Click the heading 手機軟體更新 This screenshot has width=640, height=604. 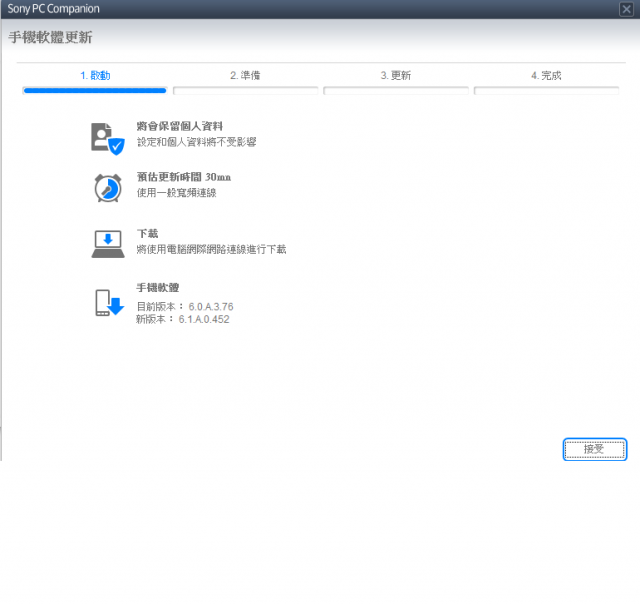point(50,38)
